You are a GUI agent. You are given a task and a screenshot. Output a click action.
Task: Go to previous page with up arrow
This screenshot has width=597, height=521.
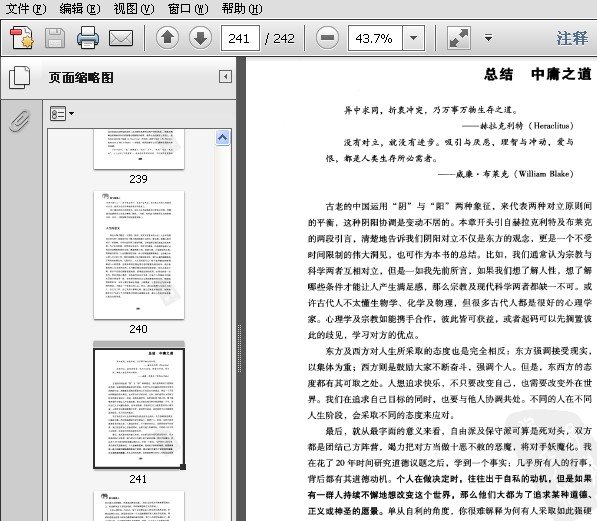tap(168, 38)
